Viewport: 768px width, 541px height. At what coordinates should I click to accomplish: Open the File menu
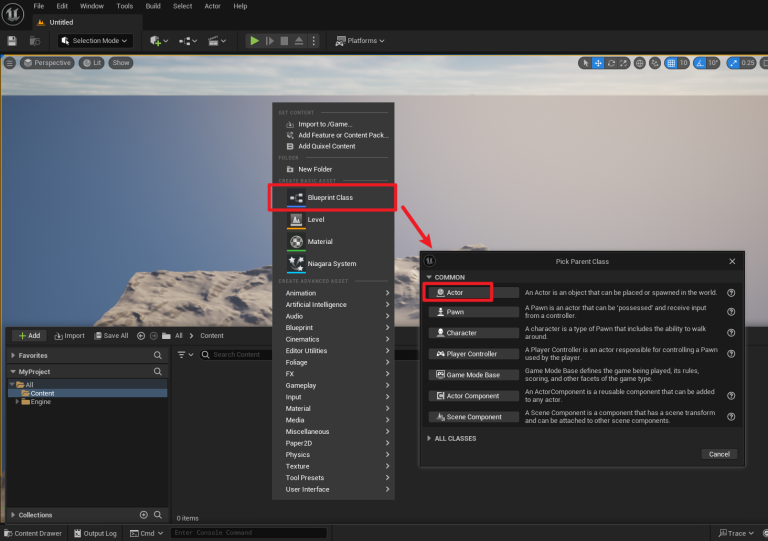click(x=39, y=6)
